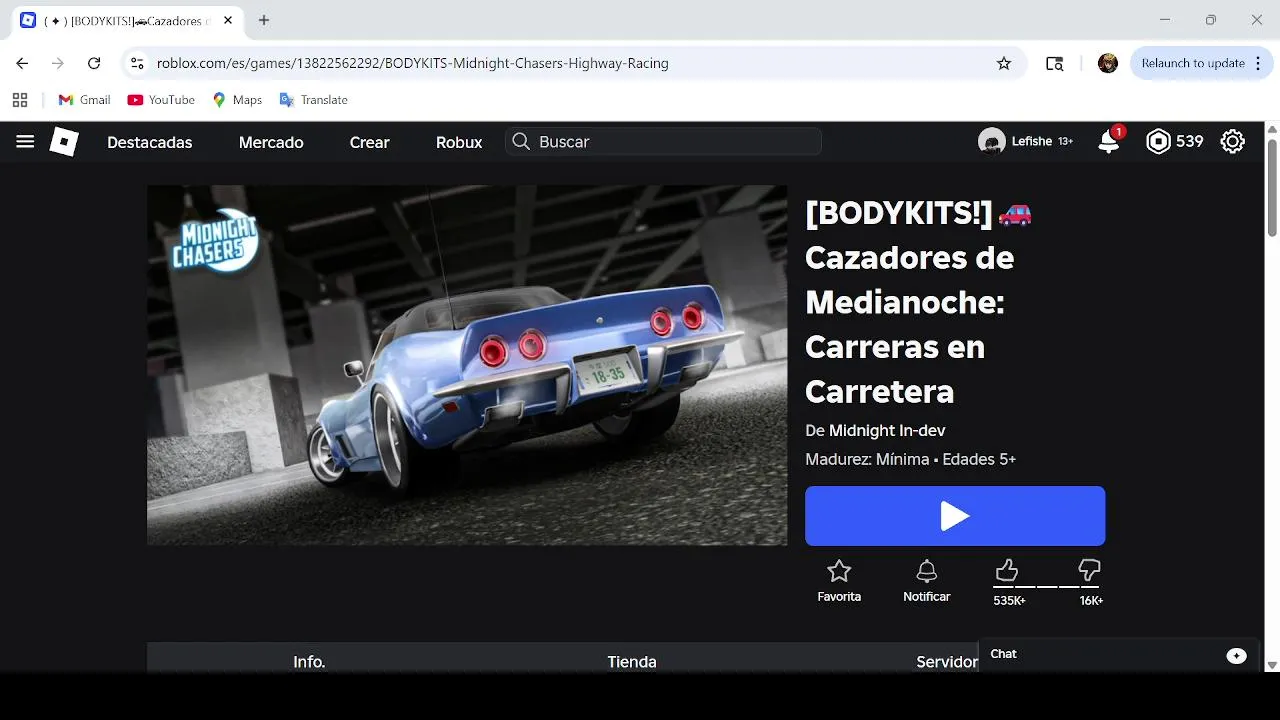Like the game with thumbs-up icon

click(x=1007, y=570)
